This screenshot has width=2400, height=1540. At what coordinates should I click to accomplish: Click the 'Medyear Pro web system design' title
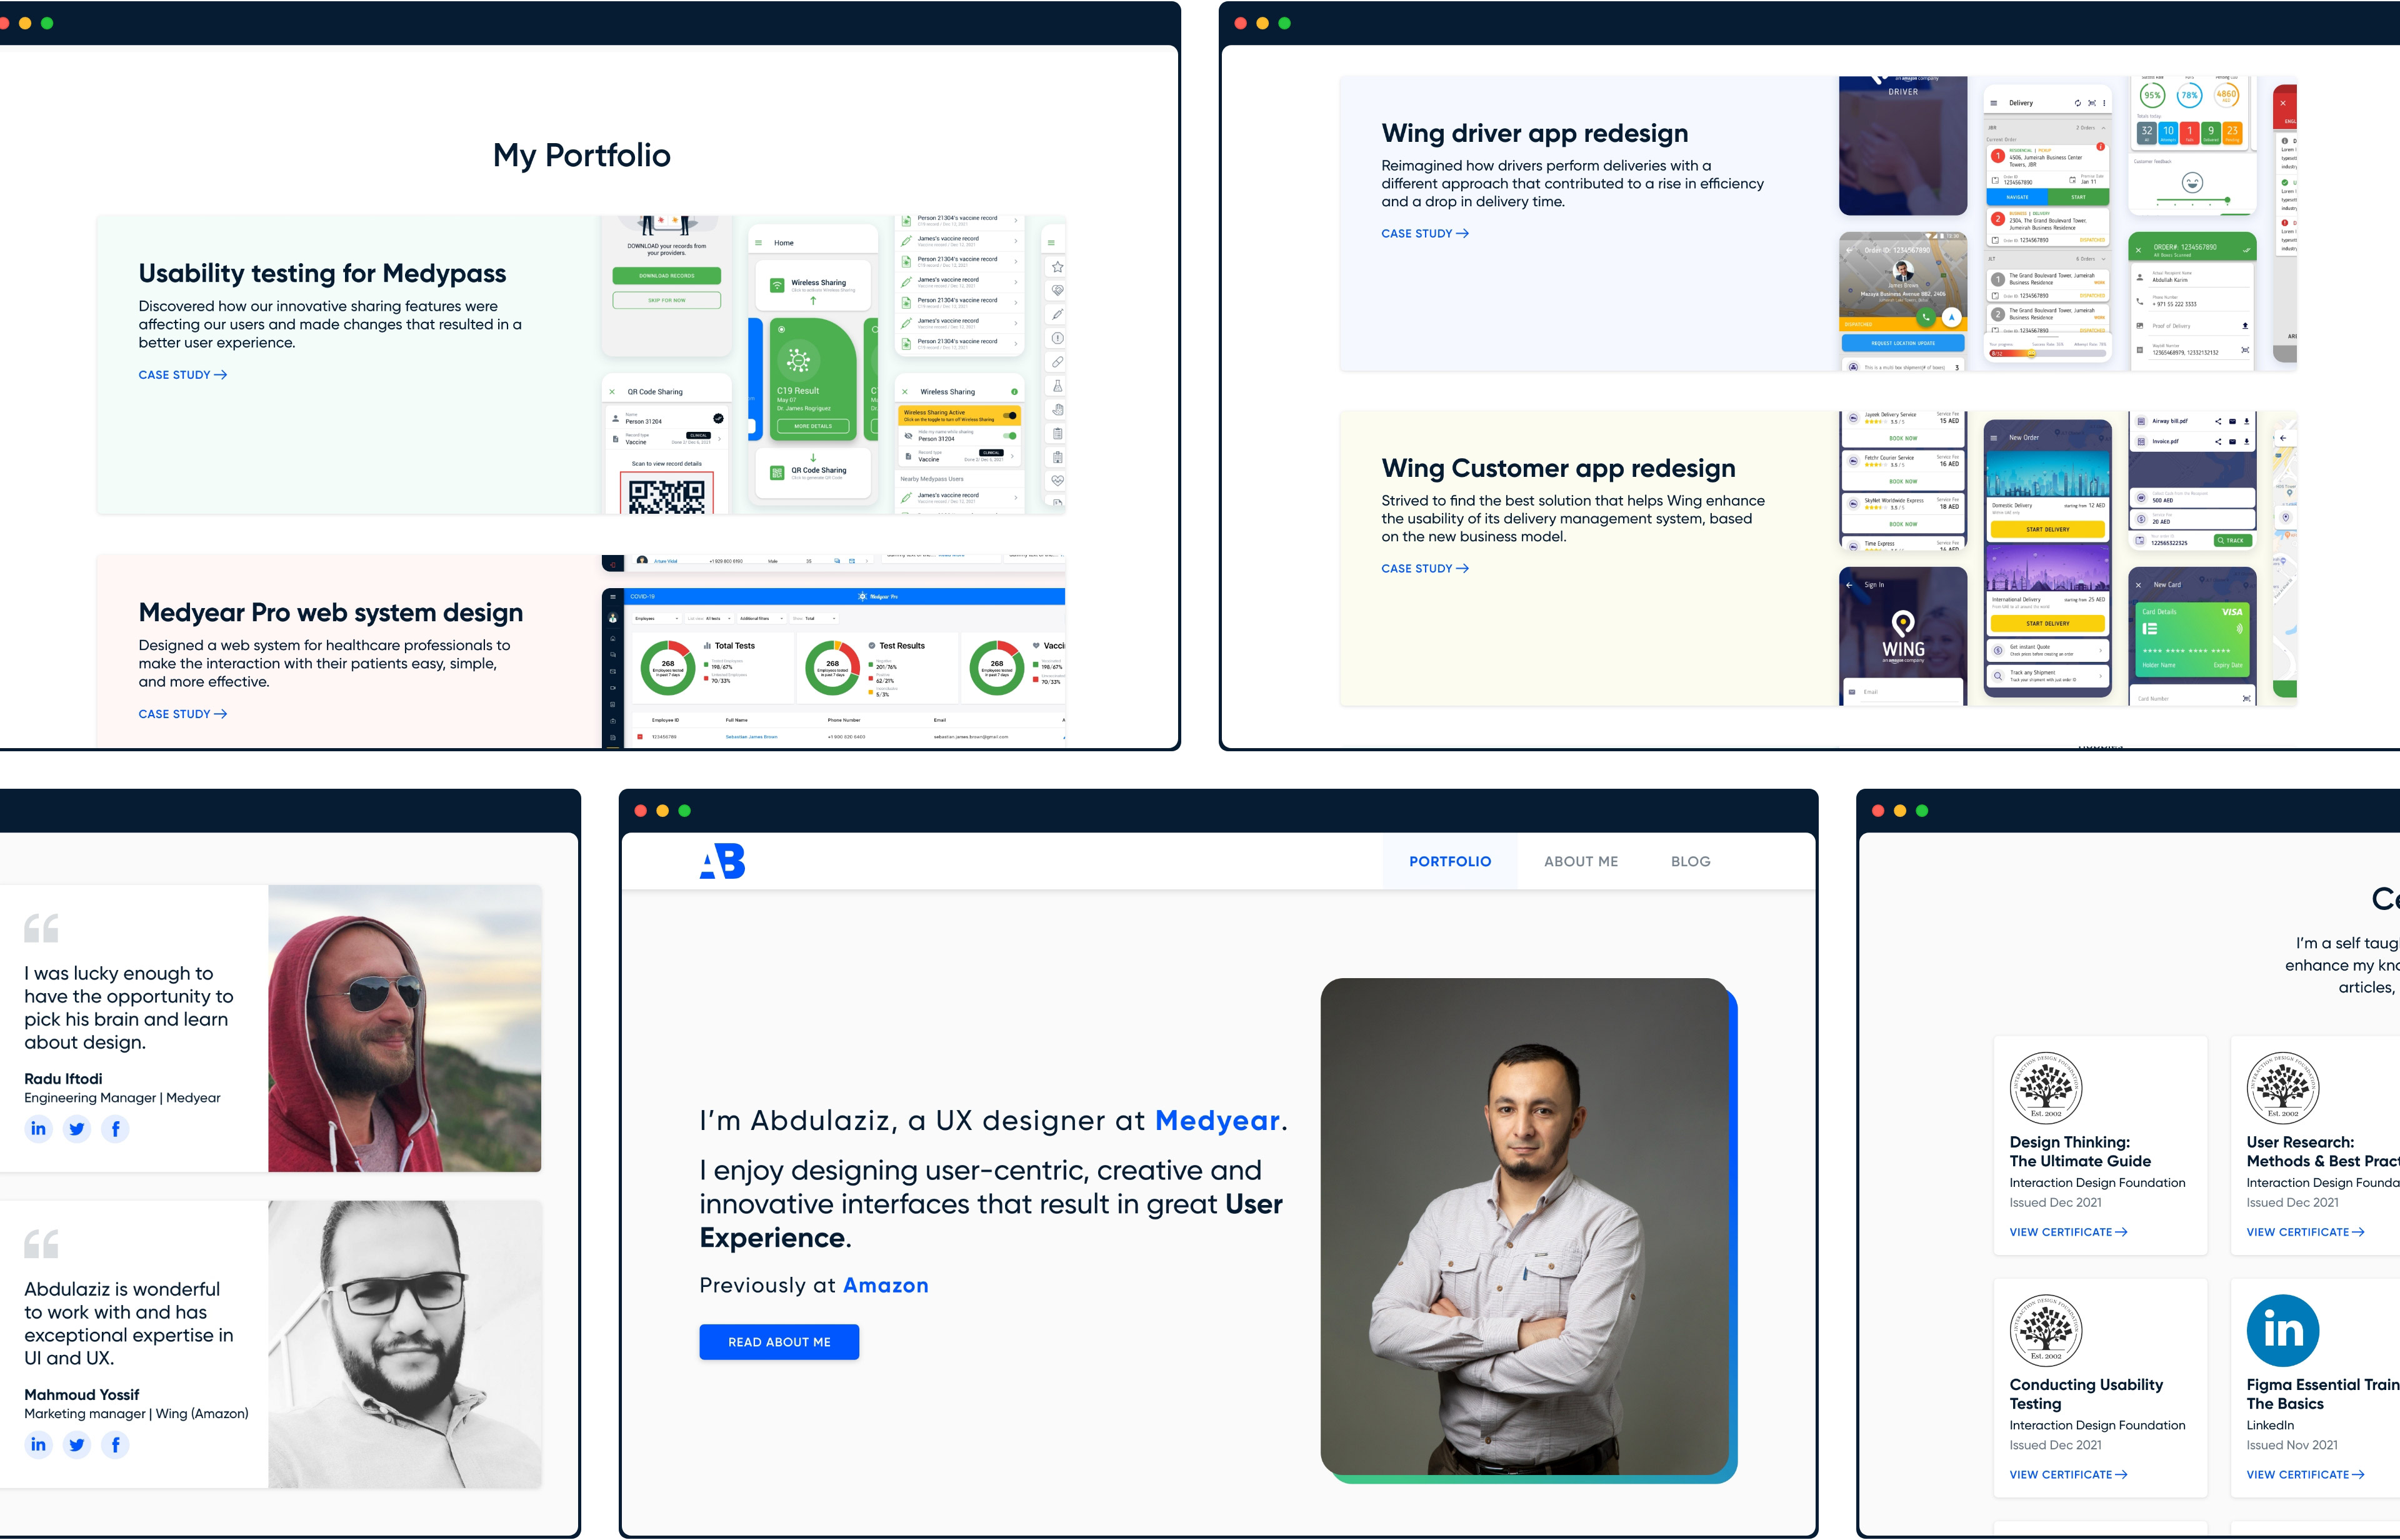[331, 612]
